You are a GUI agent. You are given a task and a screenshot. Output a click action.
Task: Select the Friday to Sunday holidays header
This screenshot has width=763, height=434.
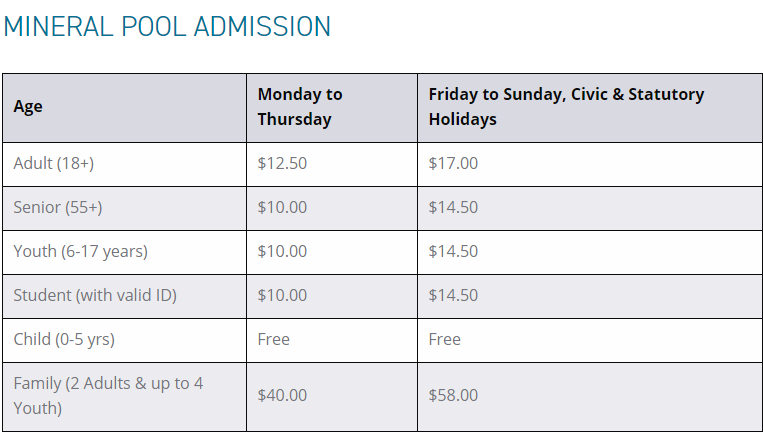tap(566, 107)
